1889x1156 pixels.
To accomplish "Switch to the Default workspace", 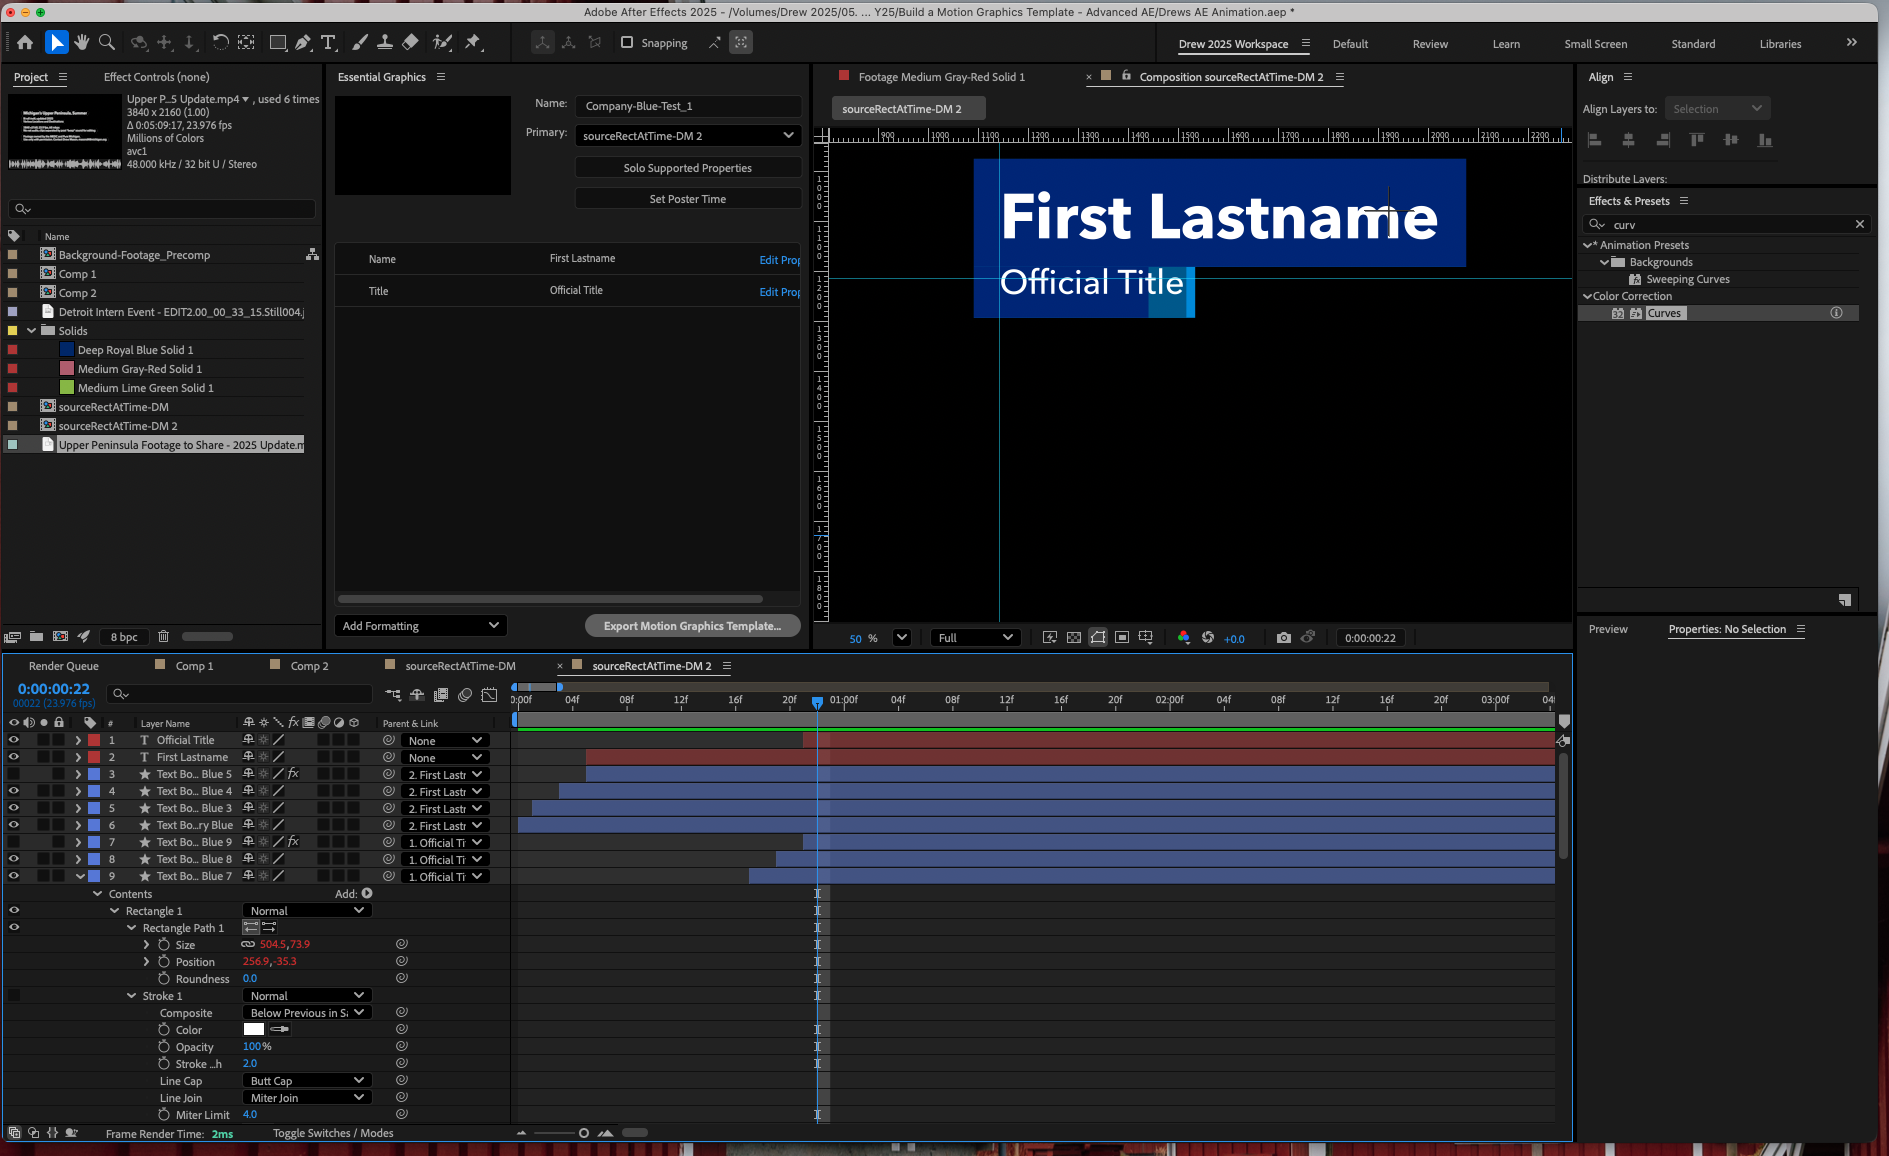I will click(x=1350, y=44).
